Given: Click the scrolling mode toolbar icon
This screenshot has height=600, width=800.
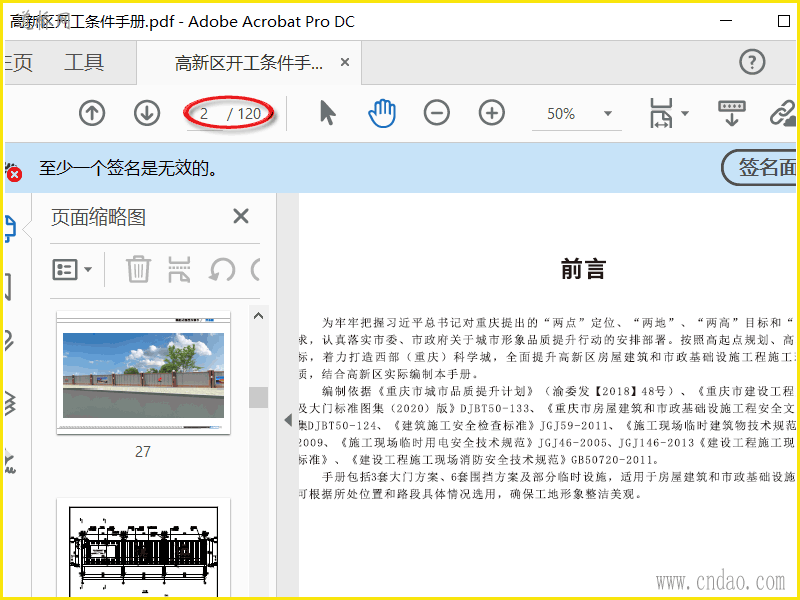Looking at the screenshot, I should pyautogui.click(x=732, y=113).
